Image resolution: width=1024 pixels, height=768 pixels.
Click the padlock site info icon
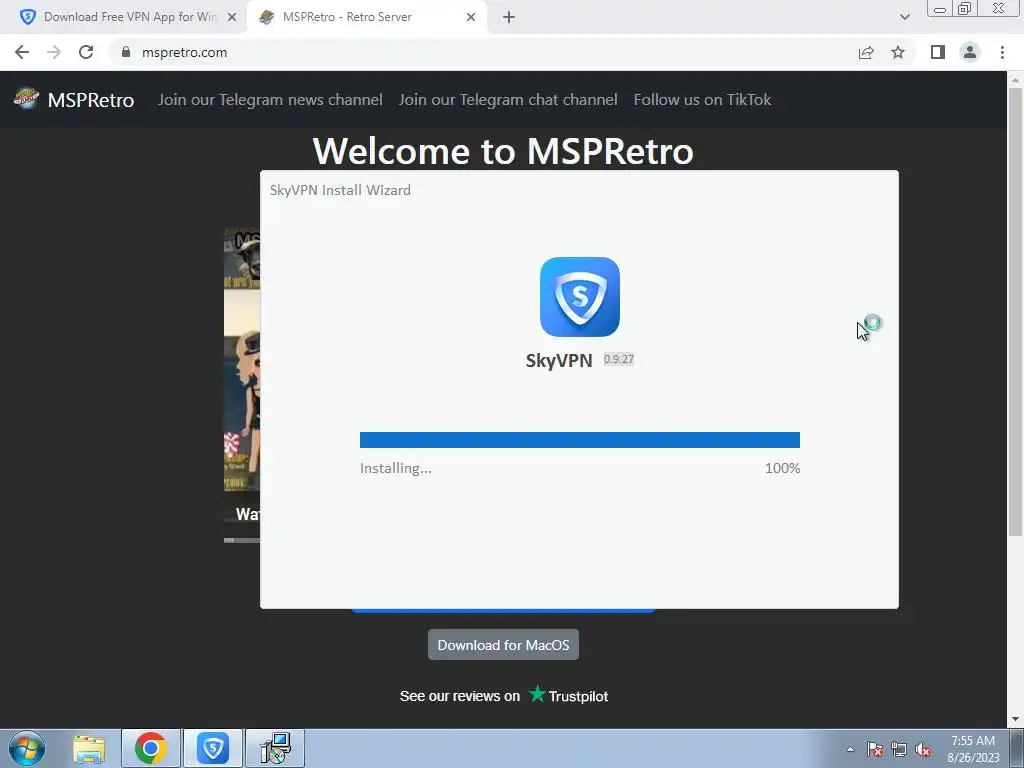[126, 52]
